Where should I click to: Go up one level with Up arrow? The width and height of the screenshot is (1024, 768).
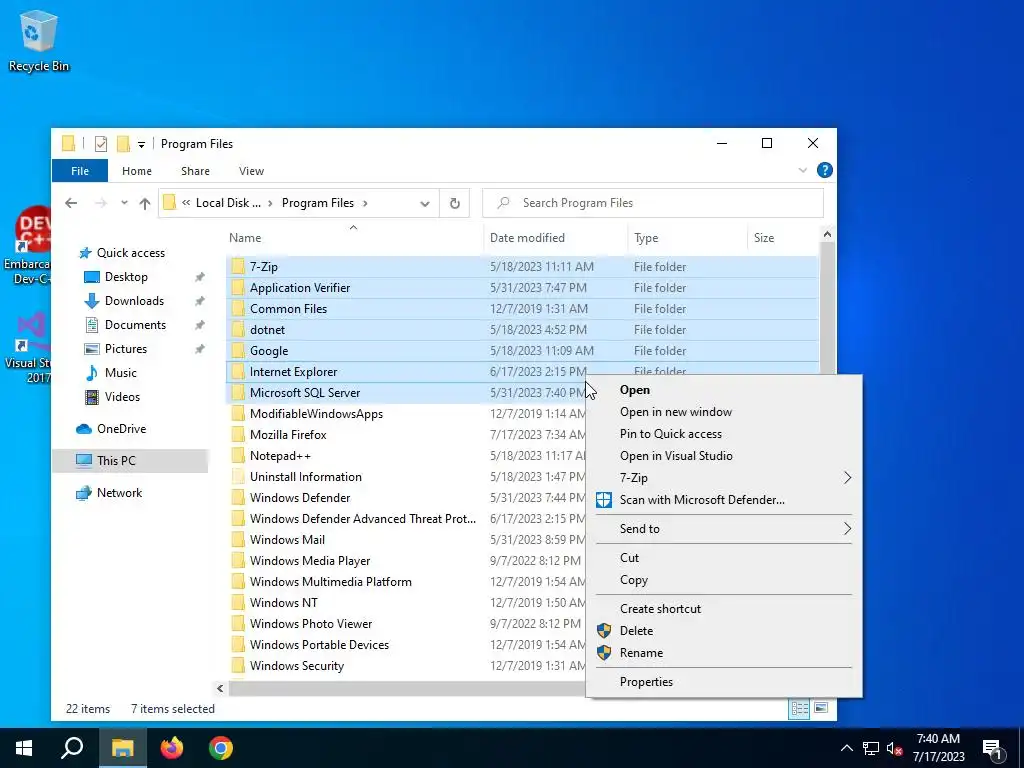click(x=145, y=203)
